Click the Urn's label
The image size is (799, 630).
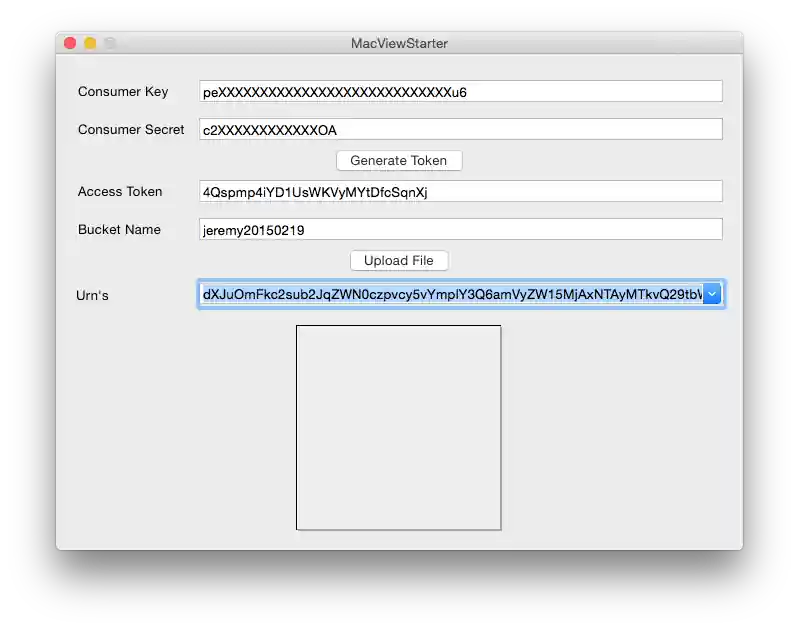pyautogui.click(x=92, y=295)
